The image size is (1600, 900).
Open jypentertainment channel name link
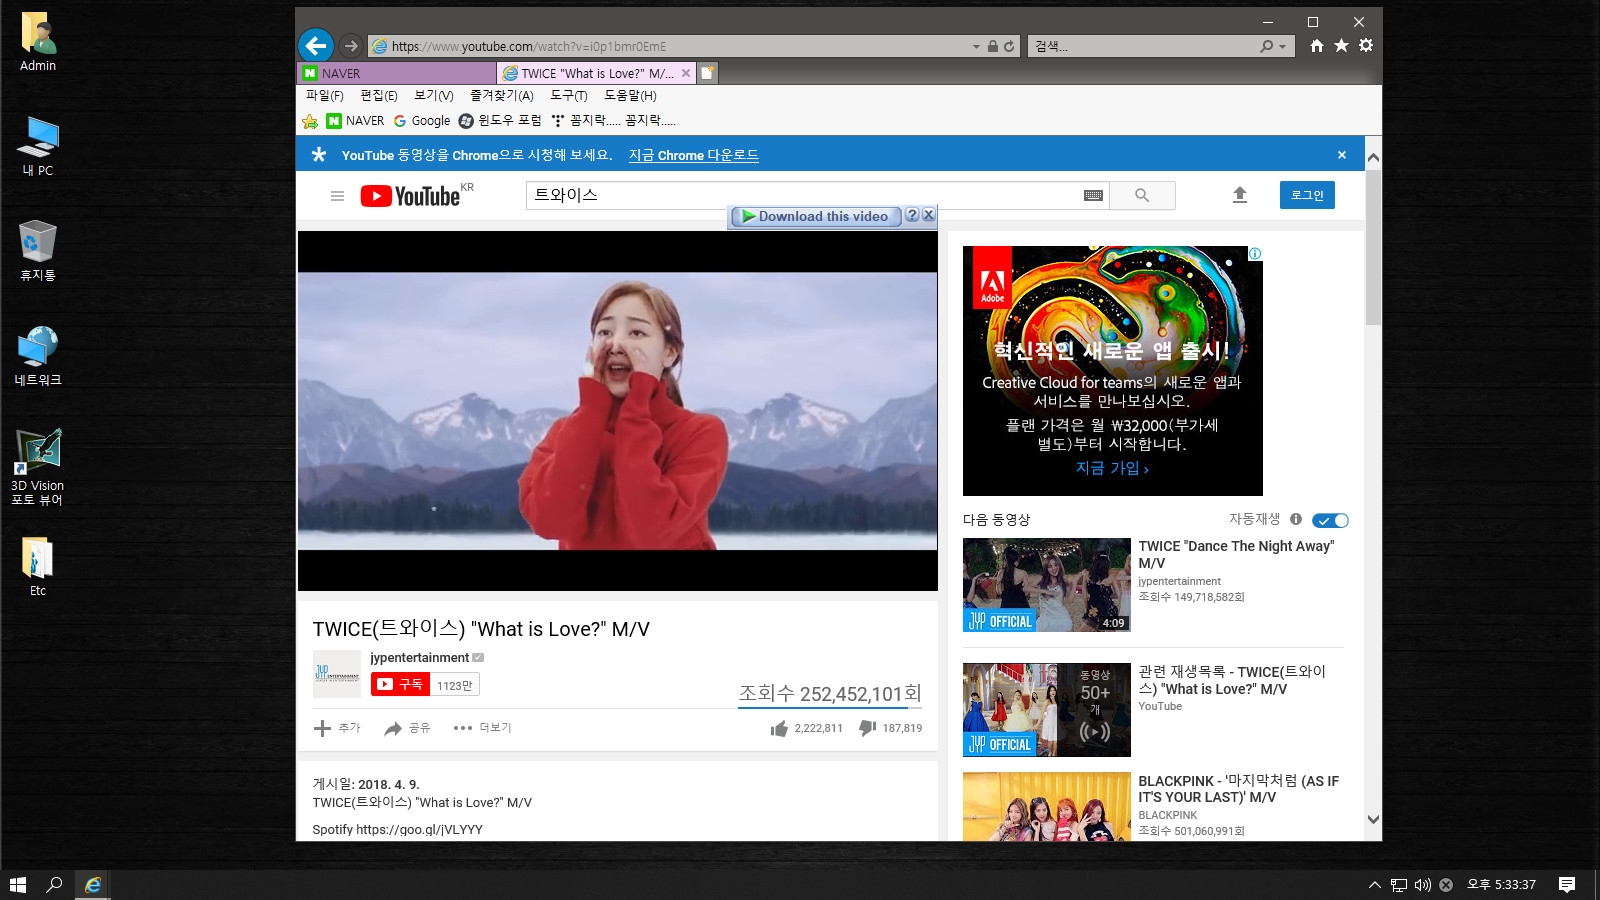click(420, 657)
